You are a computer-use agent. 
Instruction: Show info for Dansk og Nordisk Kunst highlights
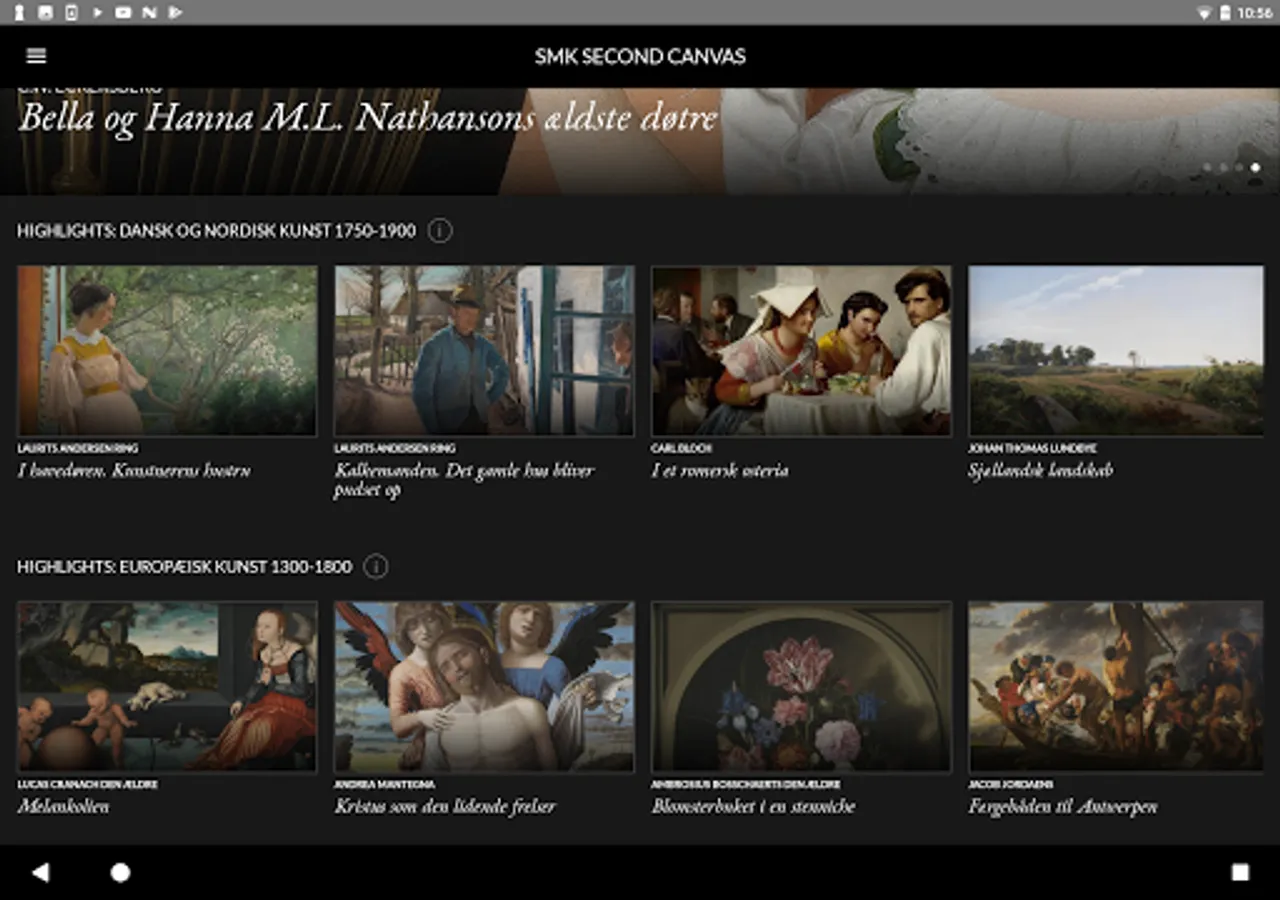[440, 231]
